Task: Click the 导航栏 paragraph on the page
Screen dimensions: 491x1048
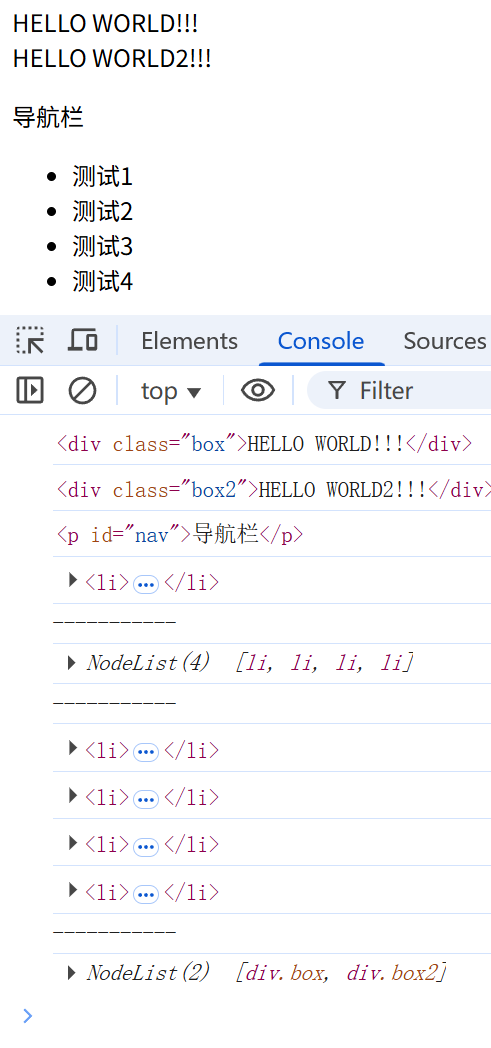Action: coord(48,118)
